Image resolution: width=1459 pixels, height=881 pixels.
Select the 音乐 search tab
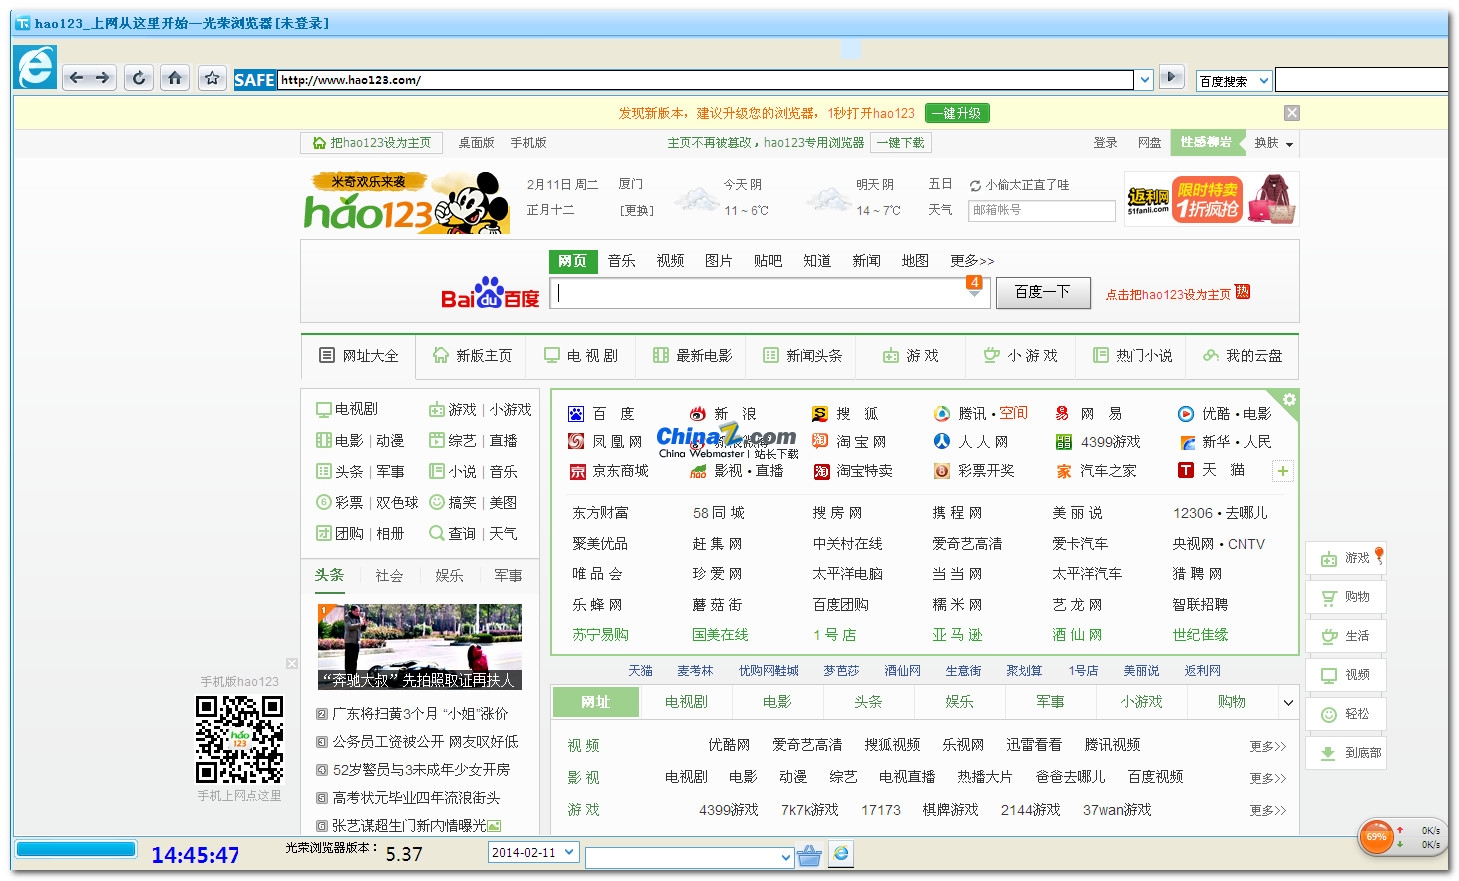point(622,261)
